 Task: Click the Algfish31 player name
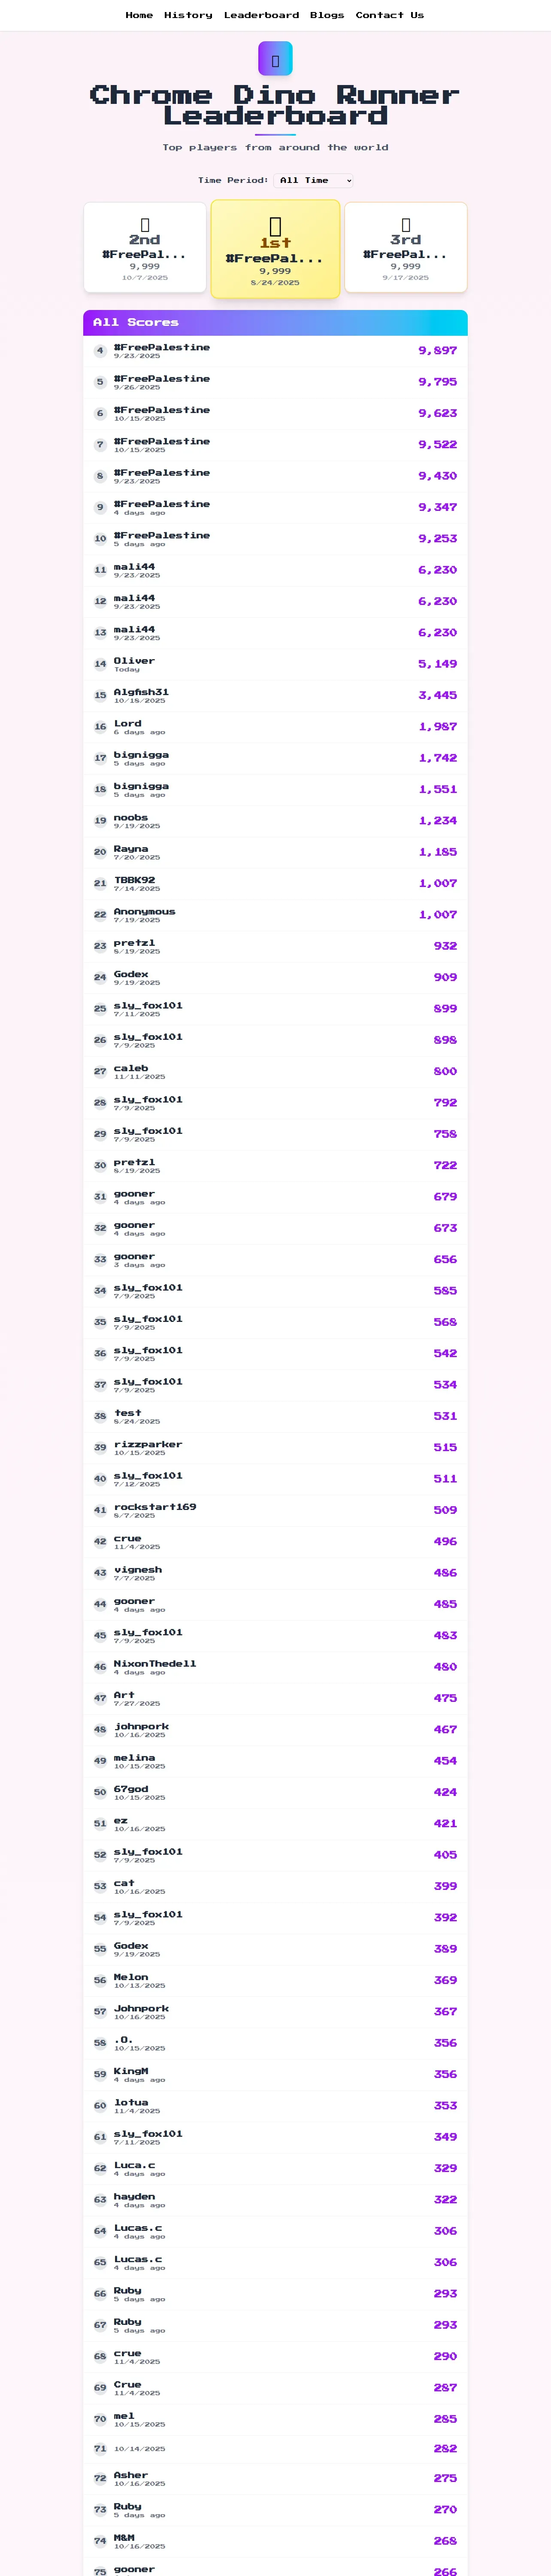point(141,692)
